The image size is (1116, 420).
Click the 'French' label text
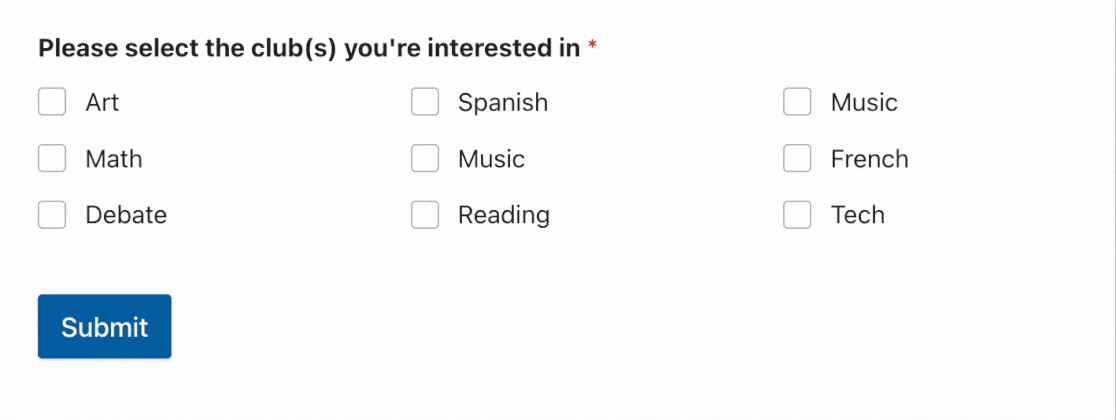869,159
